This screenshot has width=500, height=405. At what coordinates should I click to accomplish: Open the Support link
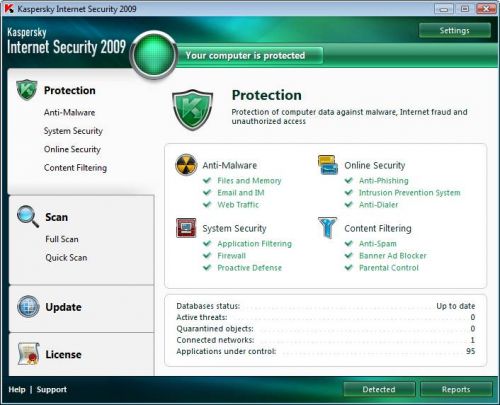tap(52, 389)
